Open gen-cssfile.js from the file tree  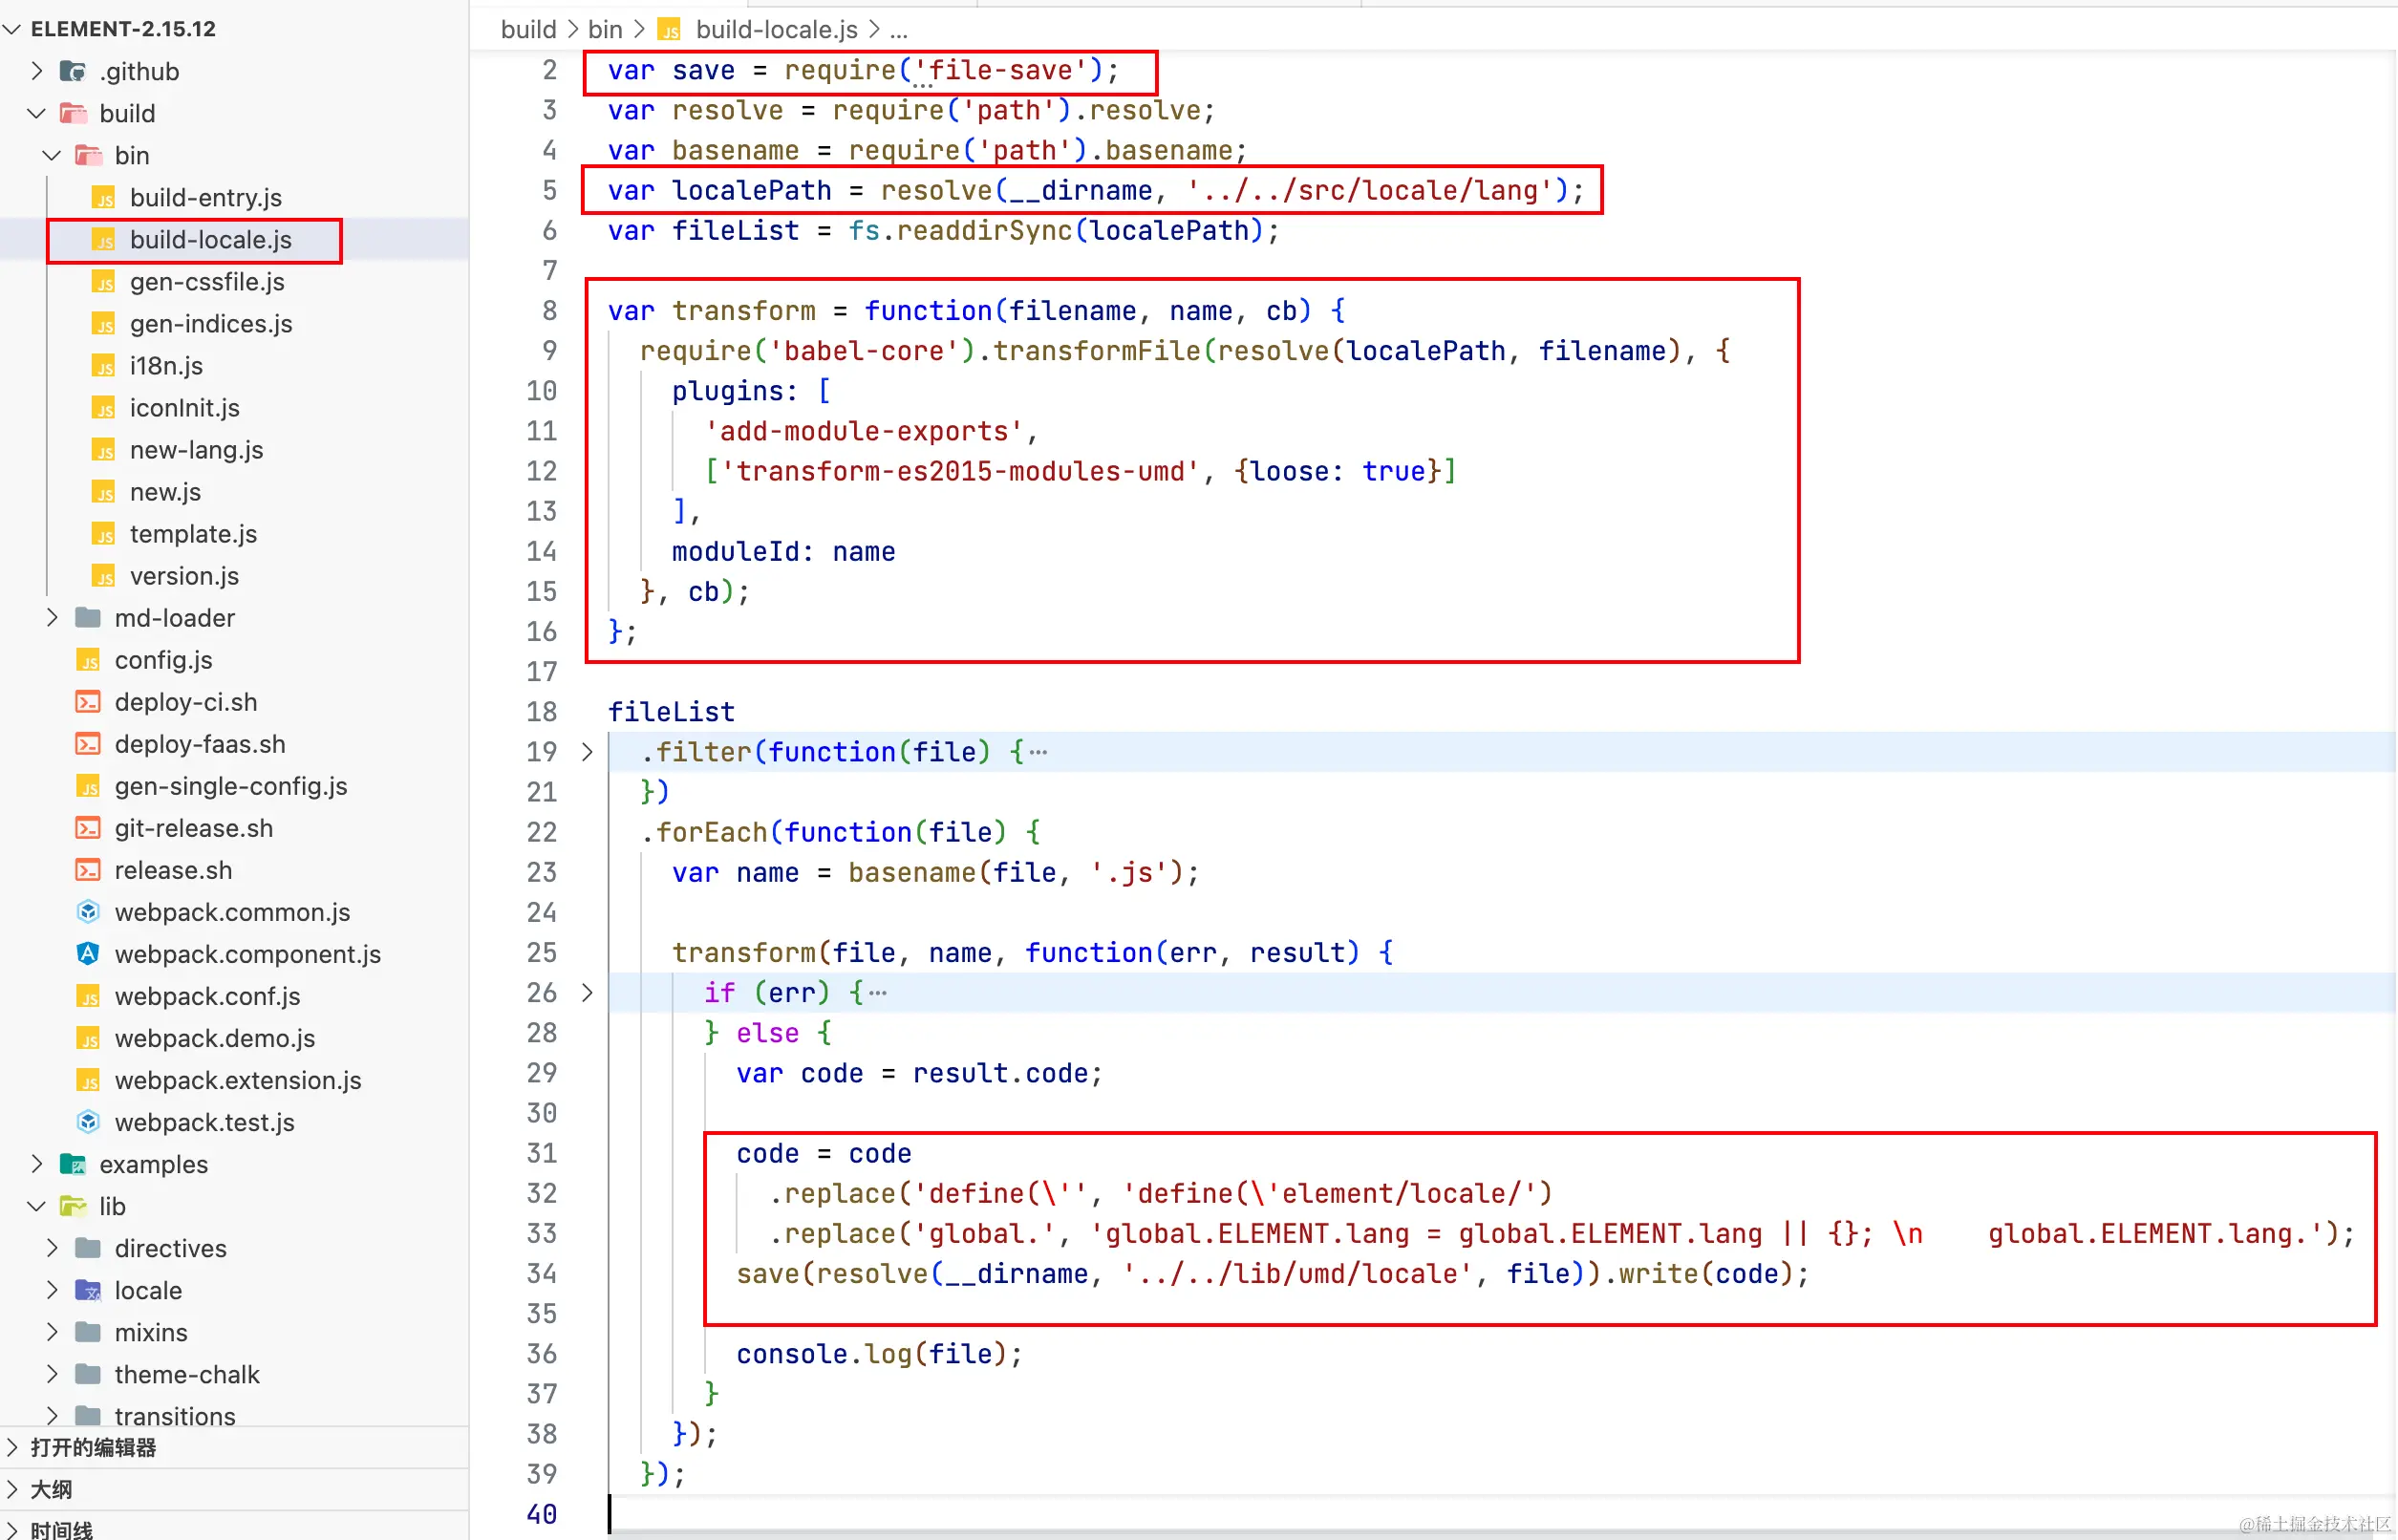click(207, 281)
